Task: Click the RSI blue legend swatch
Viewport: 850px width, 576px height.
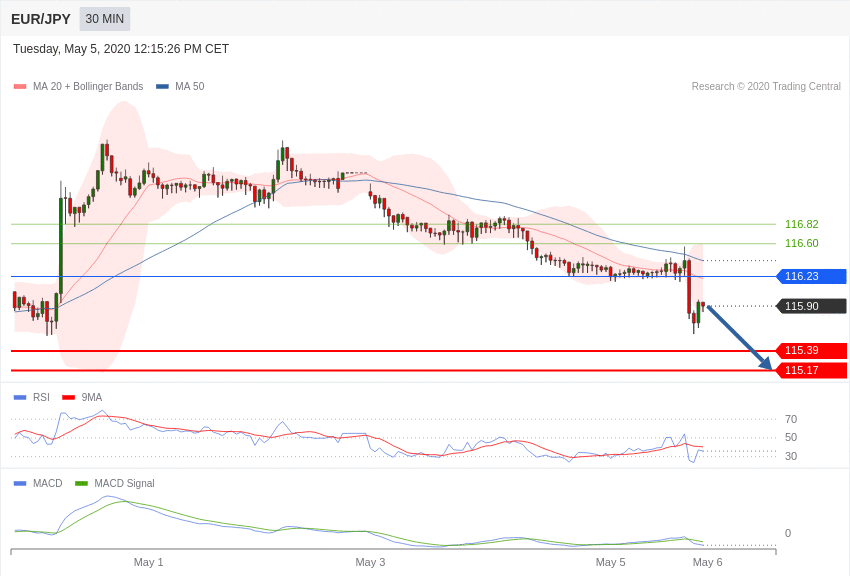Action: (x=20, y=398)
